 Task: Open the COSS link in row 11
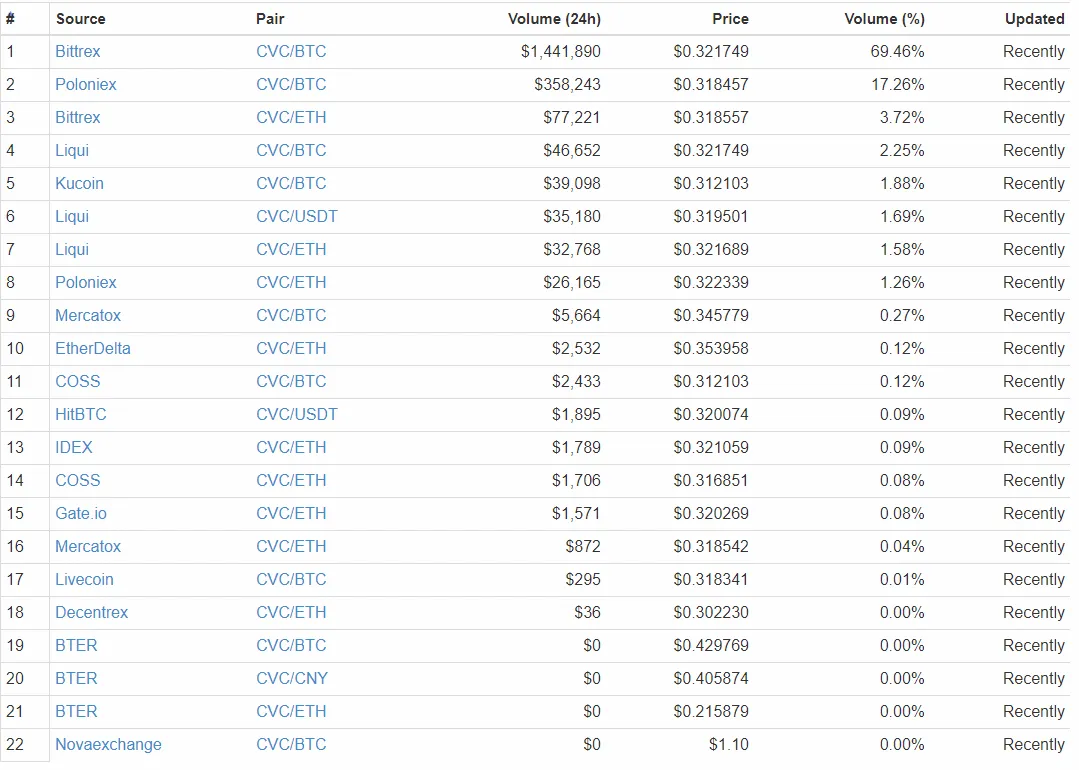click(x=78, y=382)
